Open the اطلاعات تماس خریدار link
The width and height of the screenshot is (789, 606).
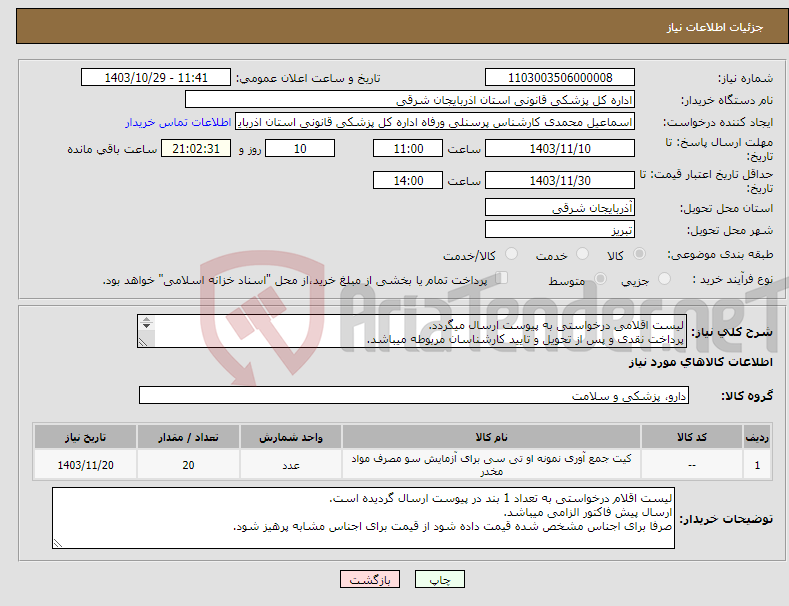(178, 122)
